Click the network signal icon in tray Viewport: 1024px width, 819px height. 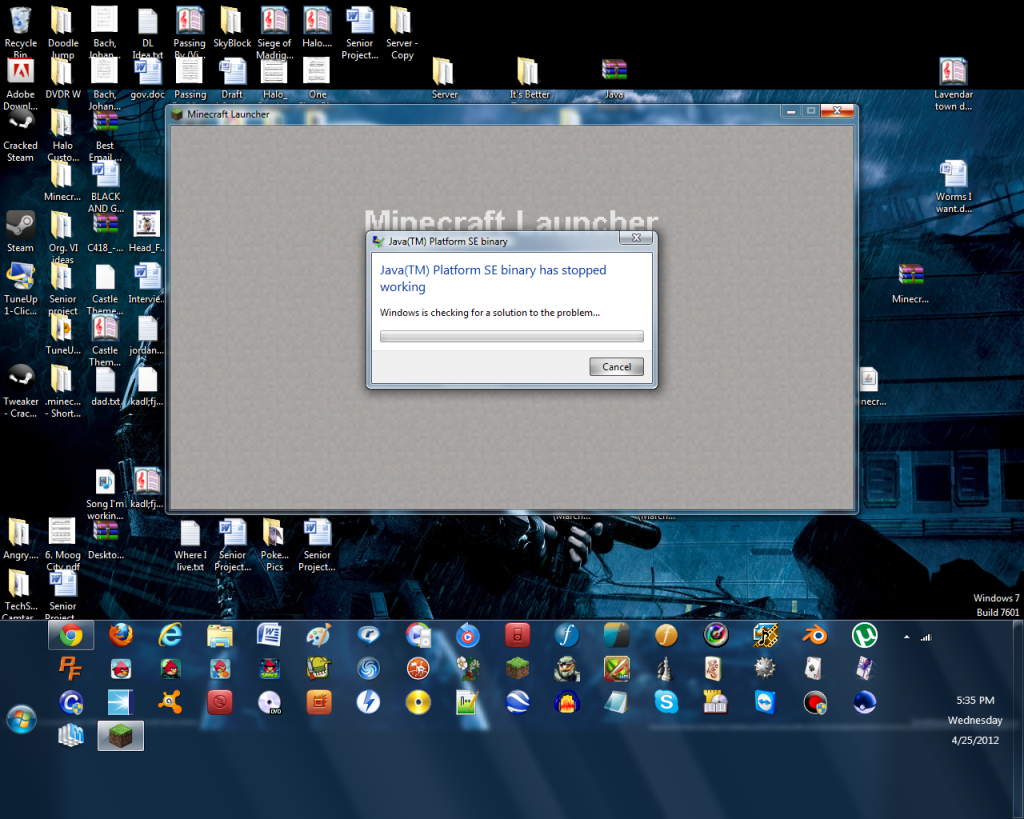(926, 637)
